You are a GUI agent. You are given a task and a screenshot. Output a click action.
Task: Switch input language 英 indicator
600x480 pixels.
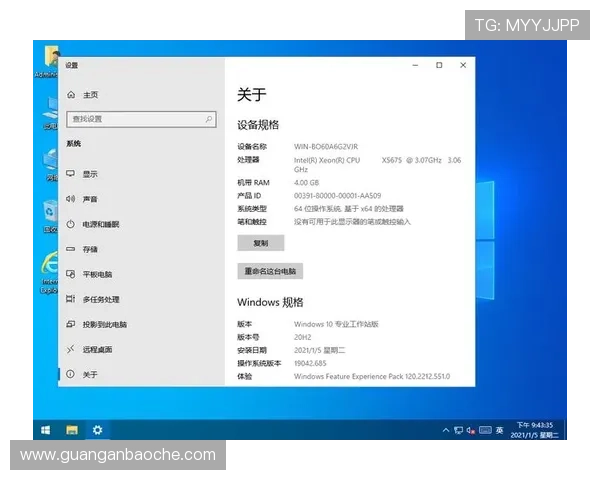pyautogui.click(x=499, y=431)
